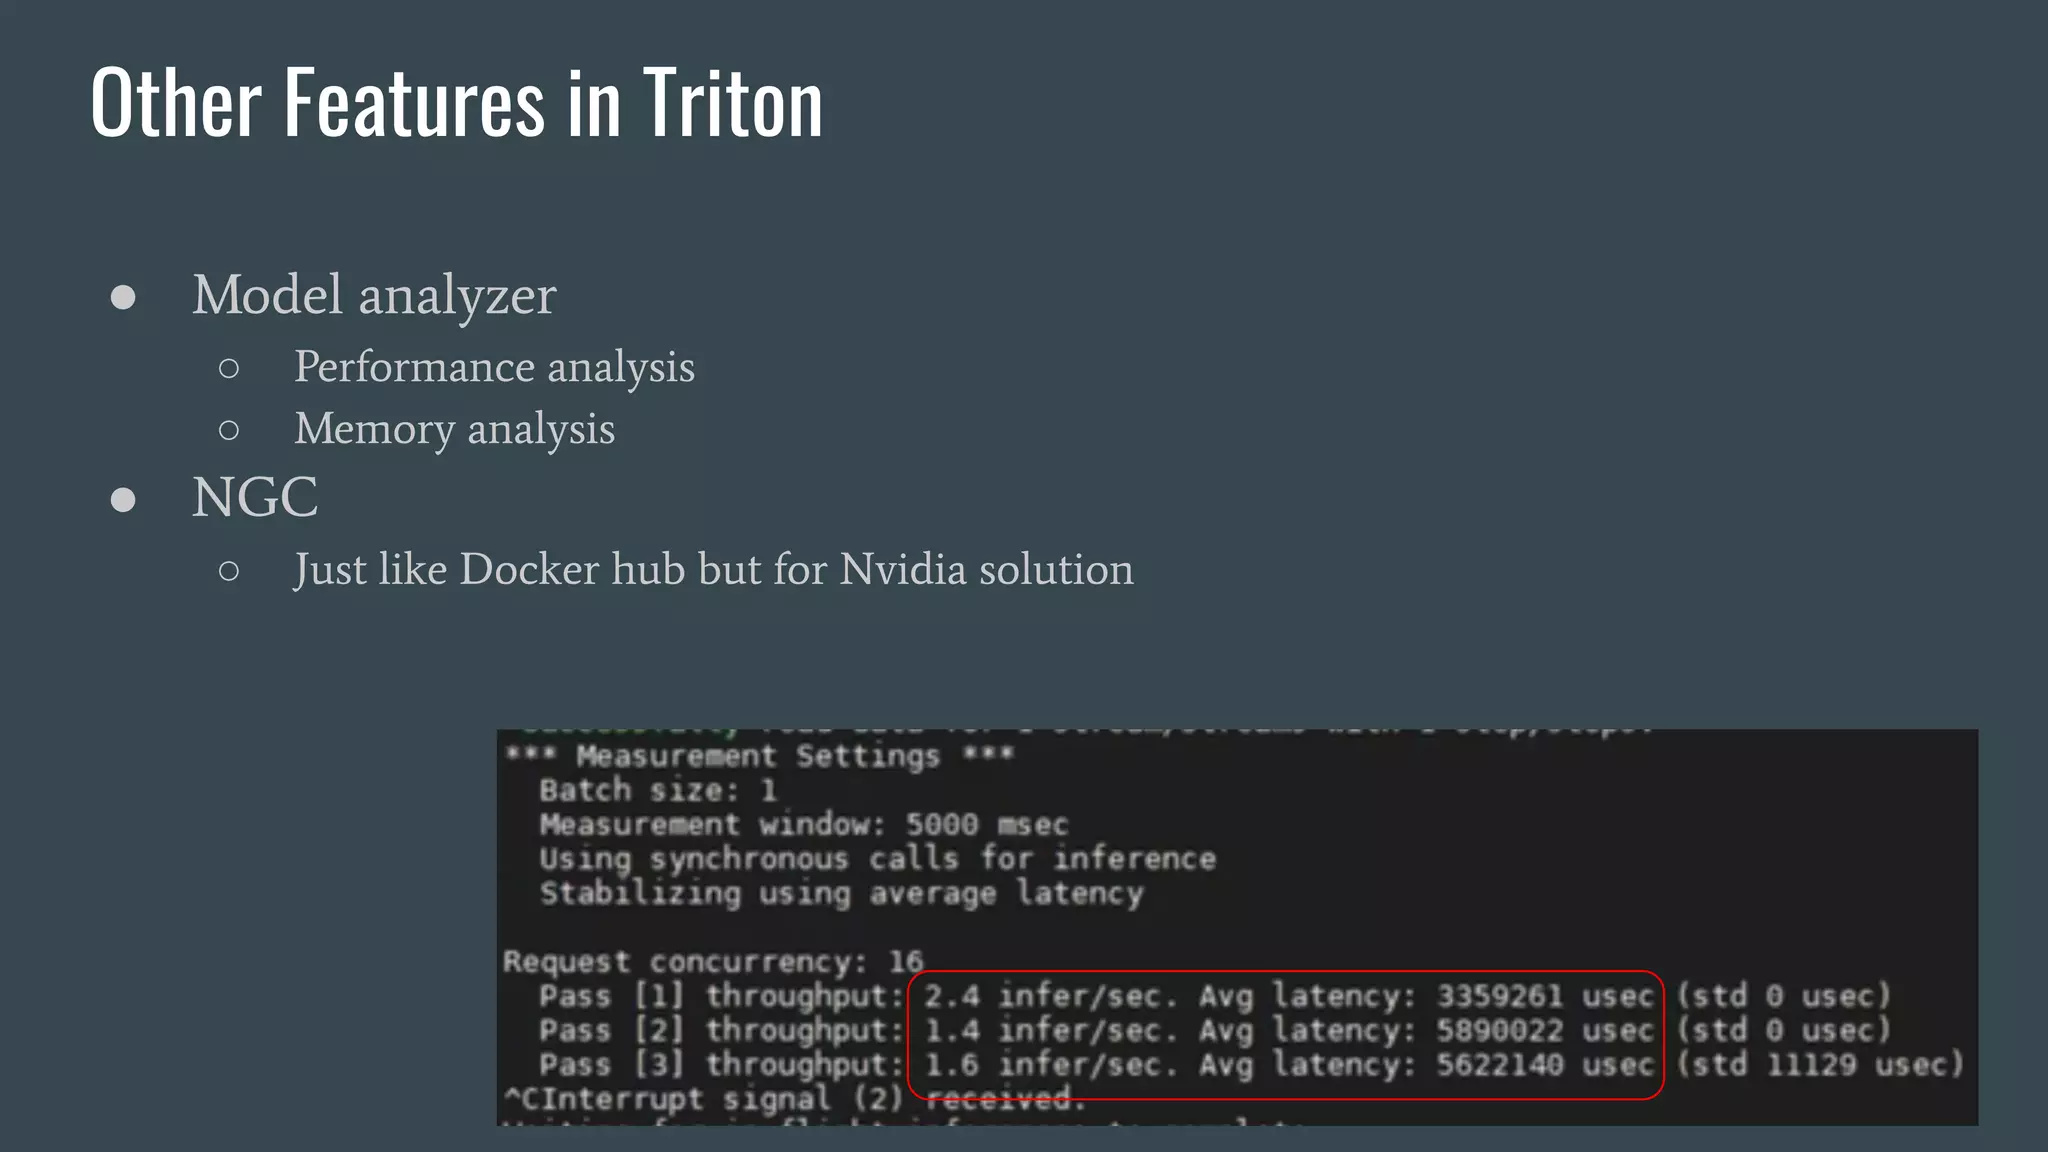
Task: Click the "Performance analysis" sub-bullet
Action: tap(494, 367)
